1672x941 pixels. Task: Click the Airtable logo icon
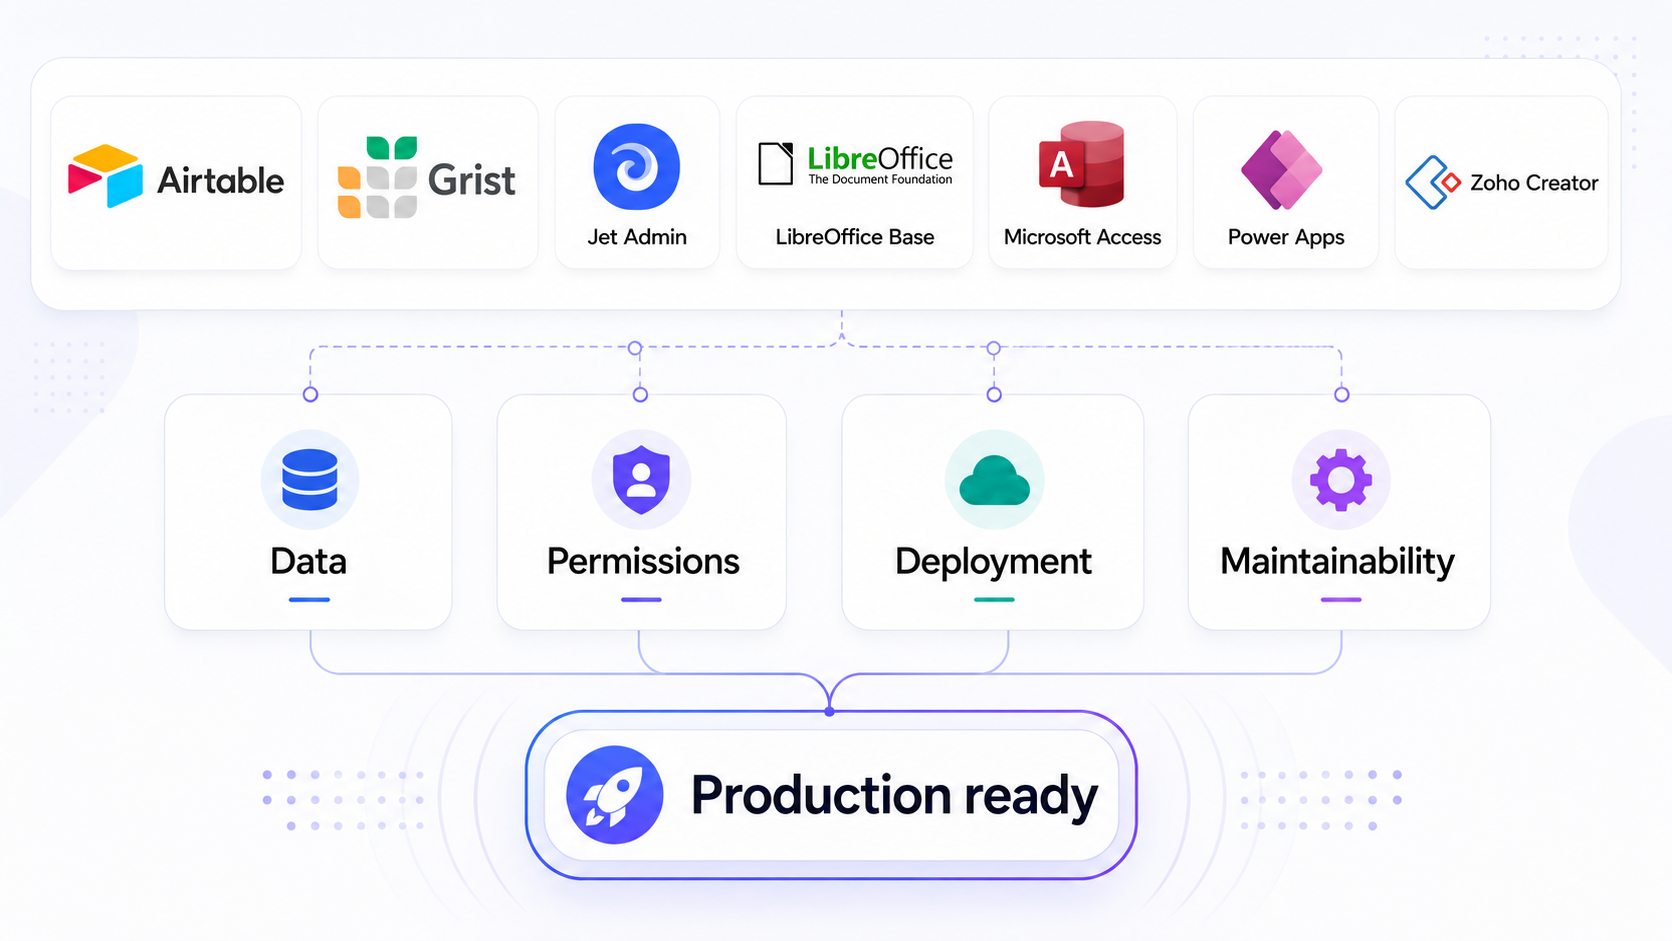[106, 176]
